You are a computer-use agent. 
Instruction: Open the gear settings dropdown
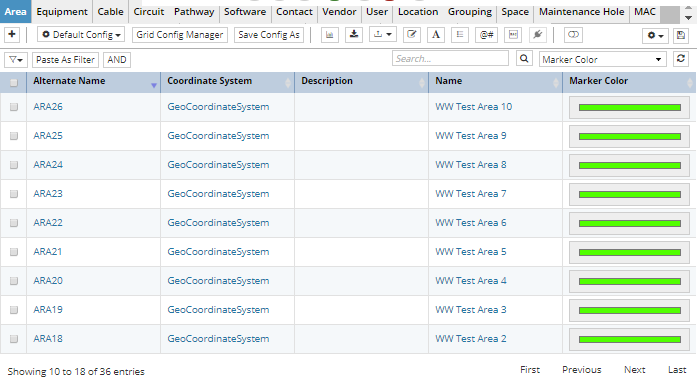[x=655, y=35]
